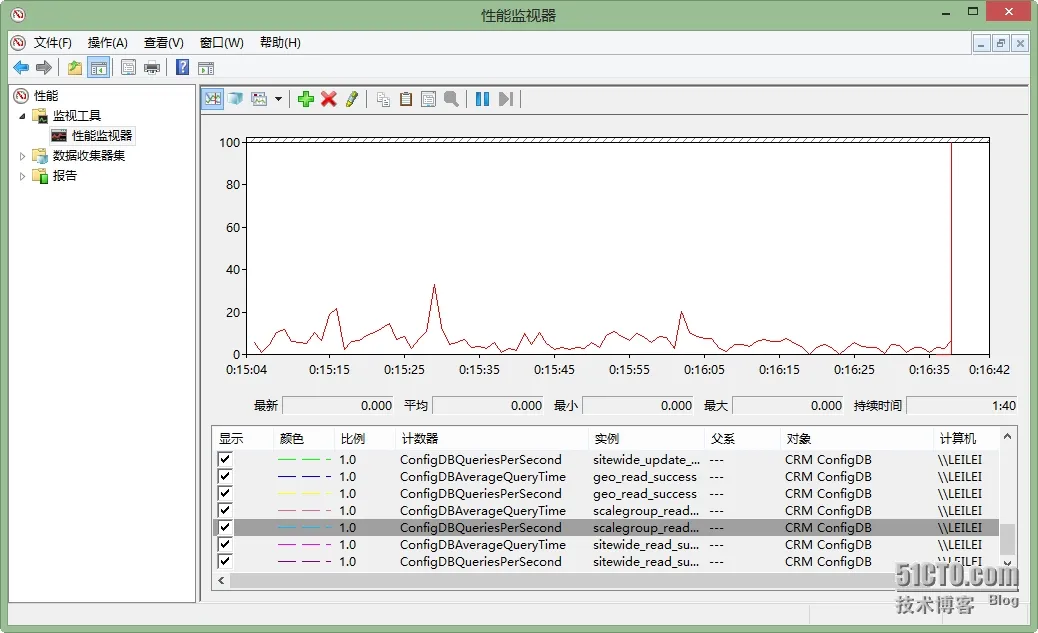Click the Zoom magnifier icon

pyautogui.click(x=451, y=99)
